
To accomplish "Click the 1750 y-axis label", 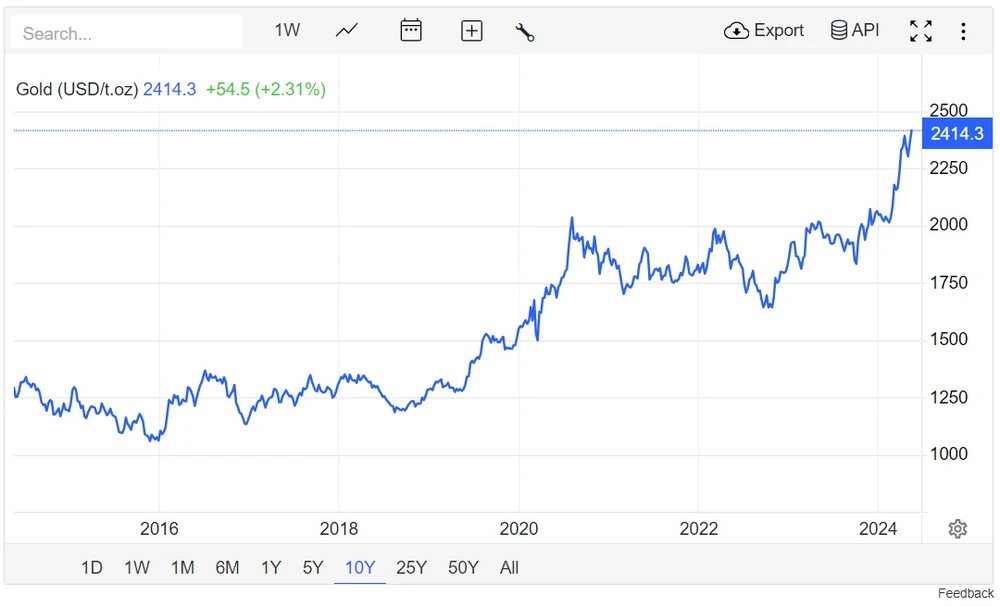I will 948,282.
